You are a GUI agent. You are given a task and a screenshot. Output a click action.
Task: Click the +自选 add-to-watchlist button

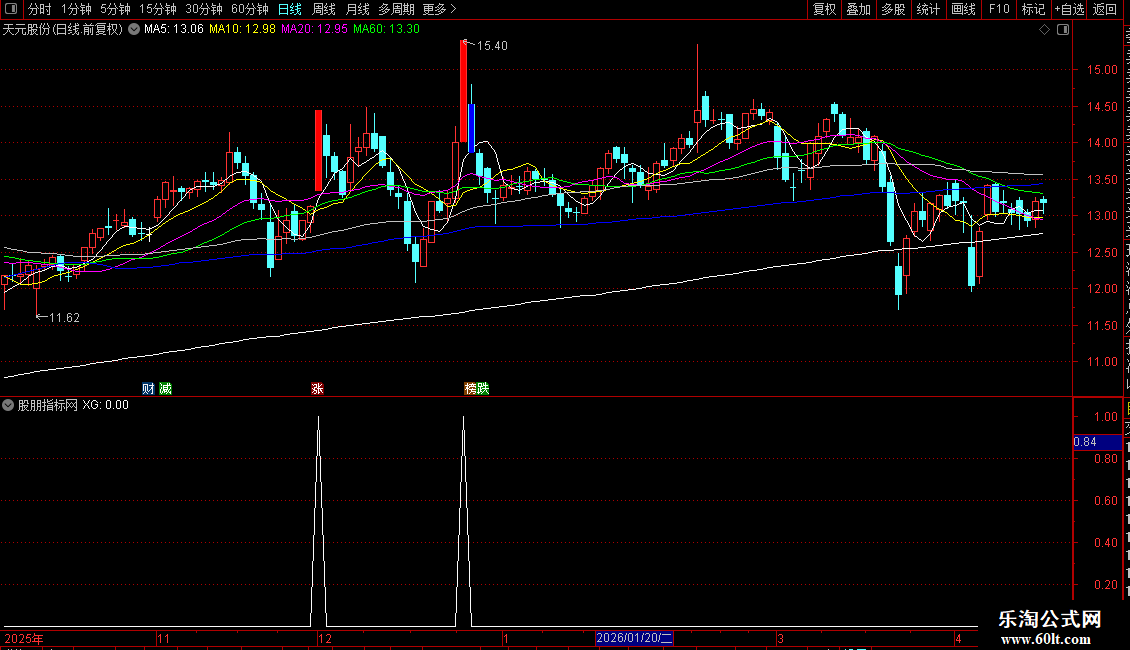click(1069, 9)
